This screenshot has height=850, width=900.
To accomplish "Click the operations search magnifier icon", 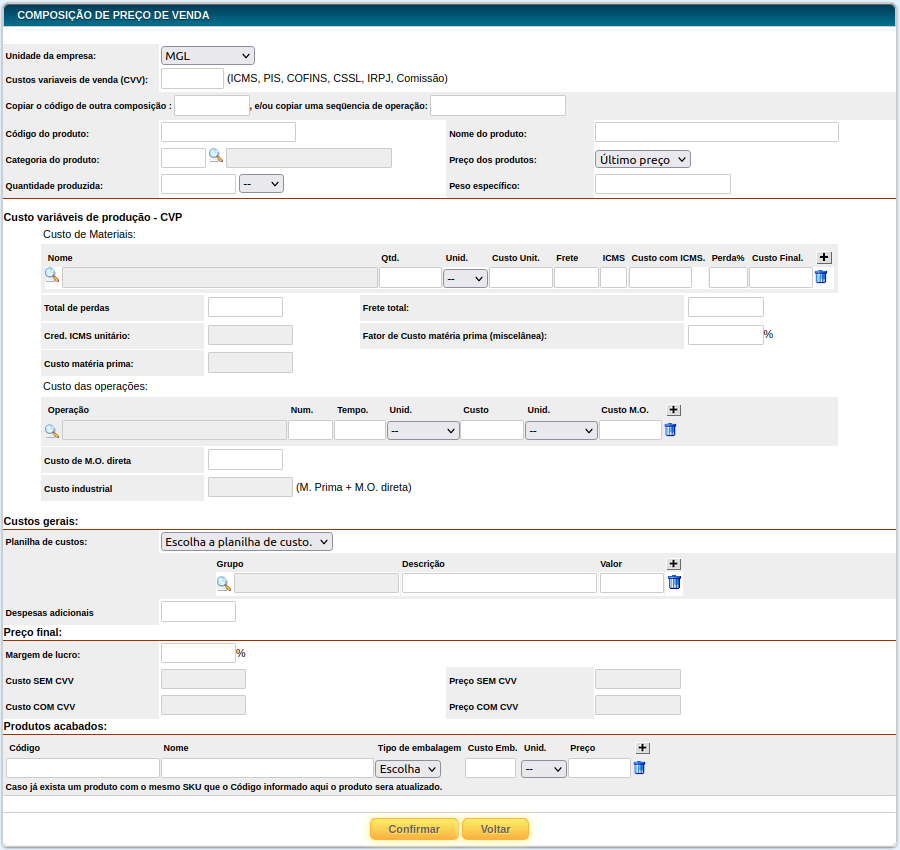I will (x=52, y=430).
